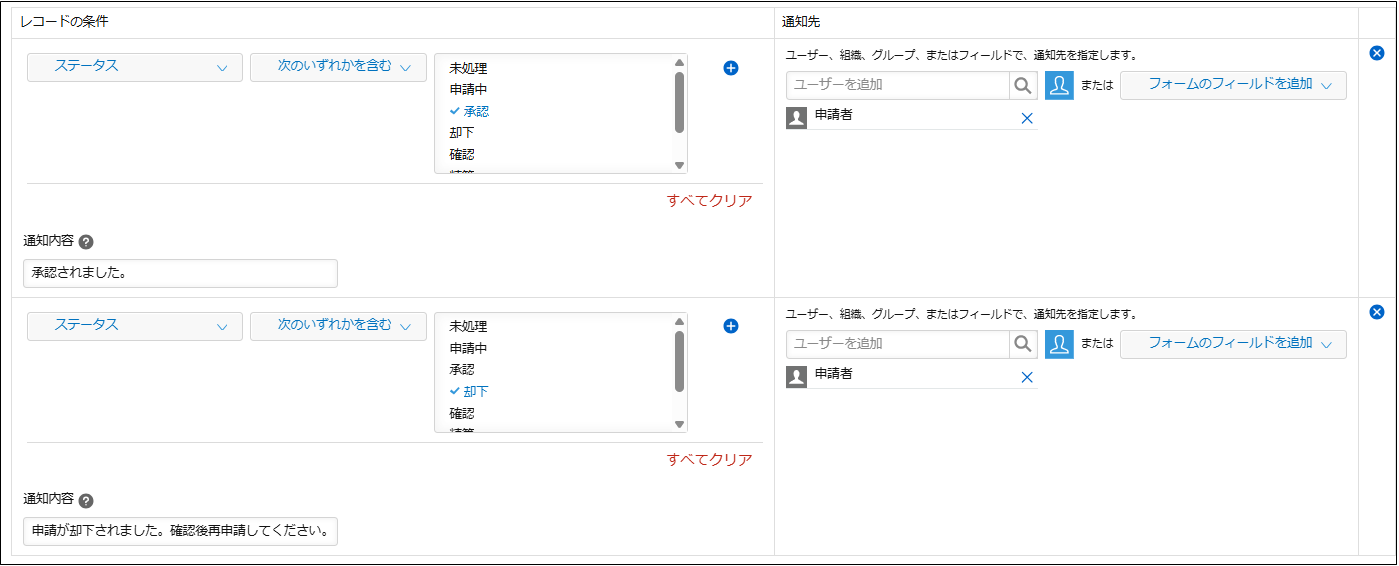Open 次のいずれかを含む operator dropdown in 却下 row
The image size is (1399, 566).
338,326
